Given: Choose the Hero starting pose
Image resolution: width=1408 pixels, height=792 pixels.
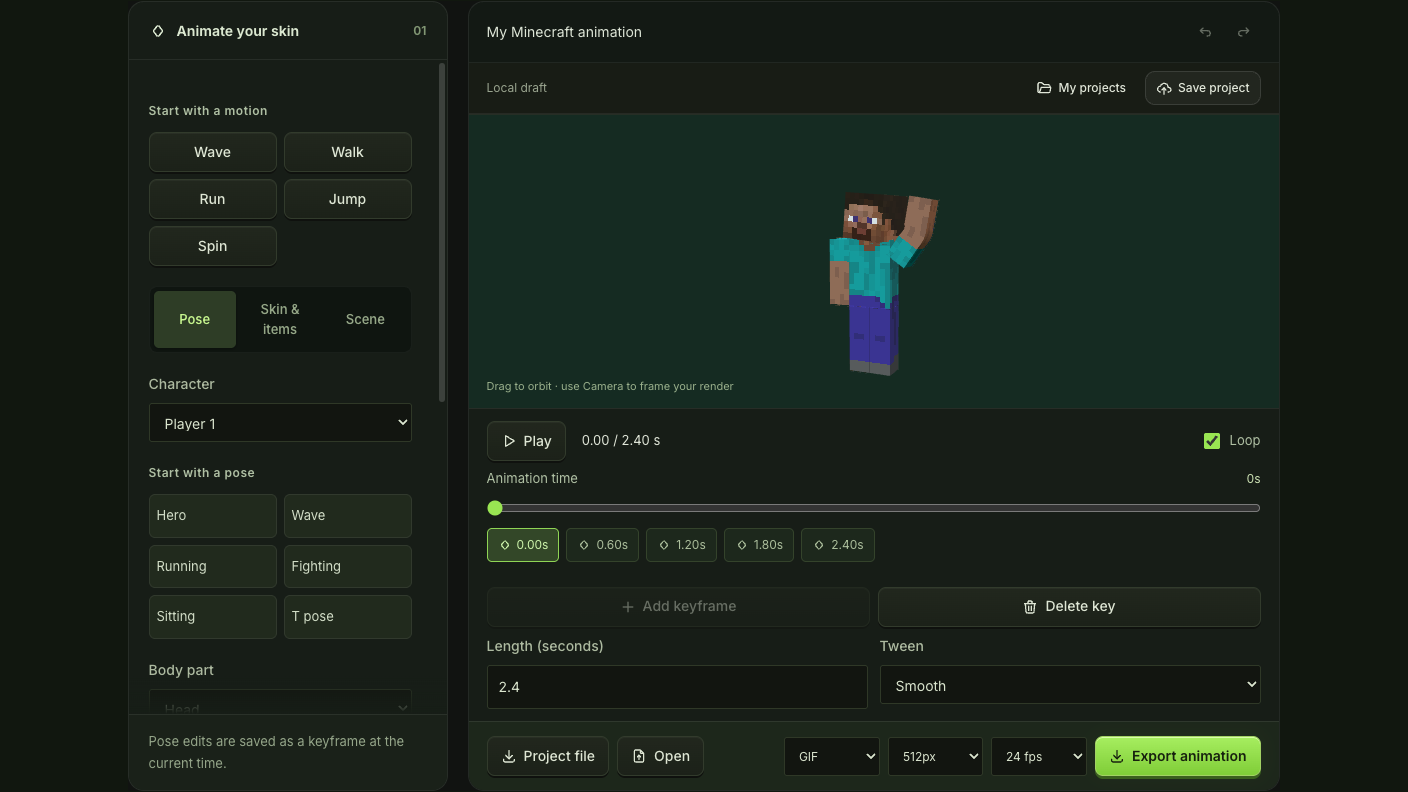Looking at the screenshot, I should point(213,516).
